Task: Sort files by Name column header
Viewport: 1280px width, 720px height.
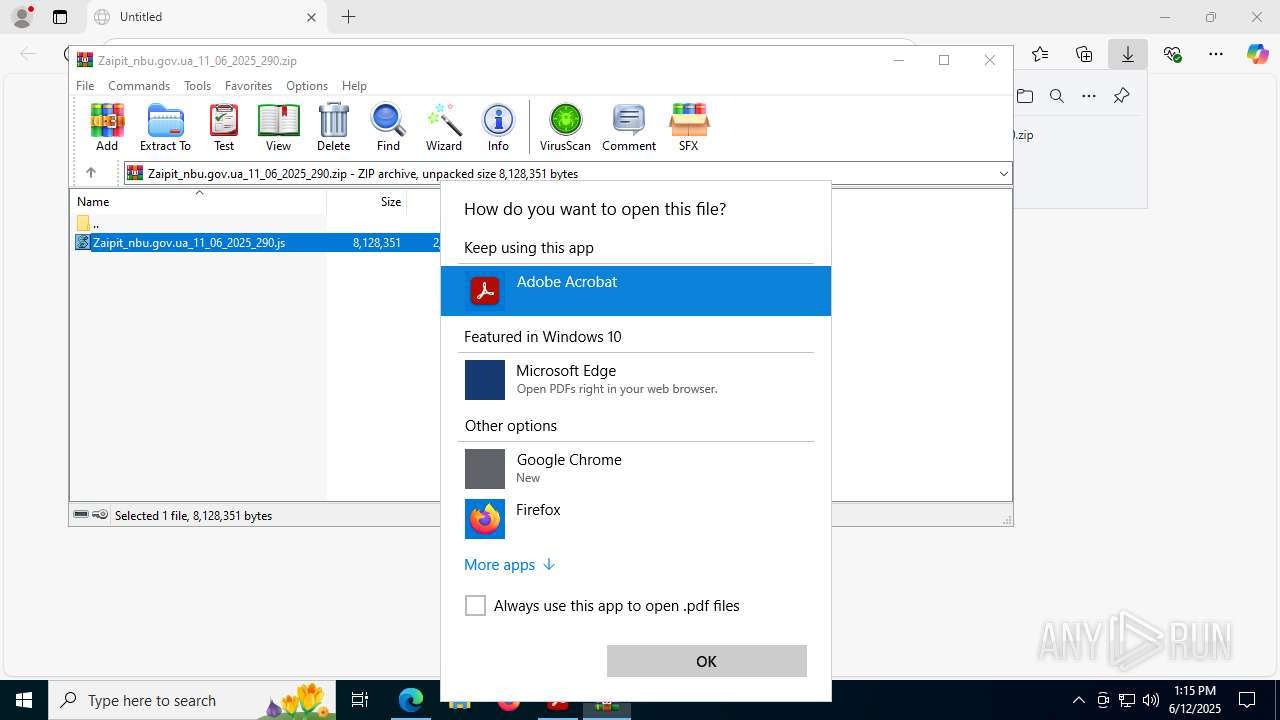Action: (x=198, y=201)
